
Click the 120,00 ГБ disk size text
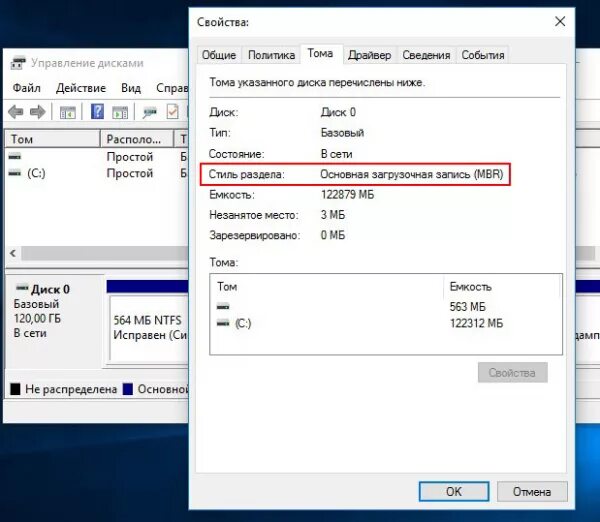tap(38, 318)
